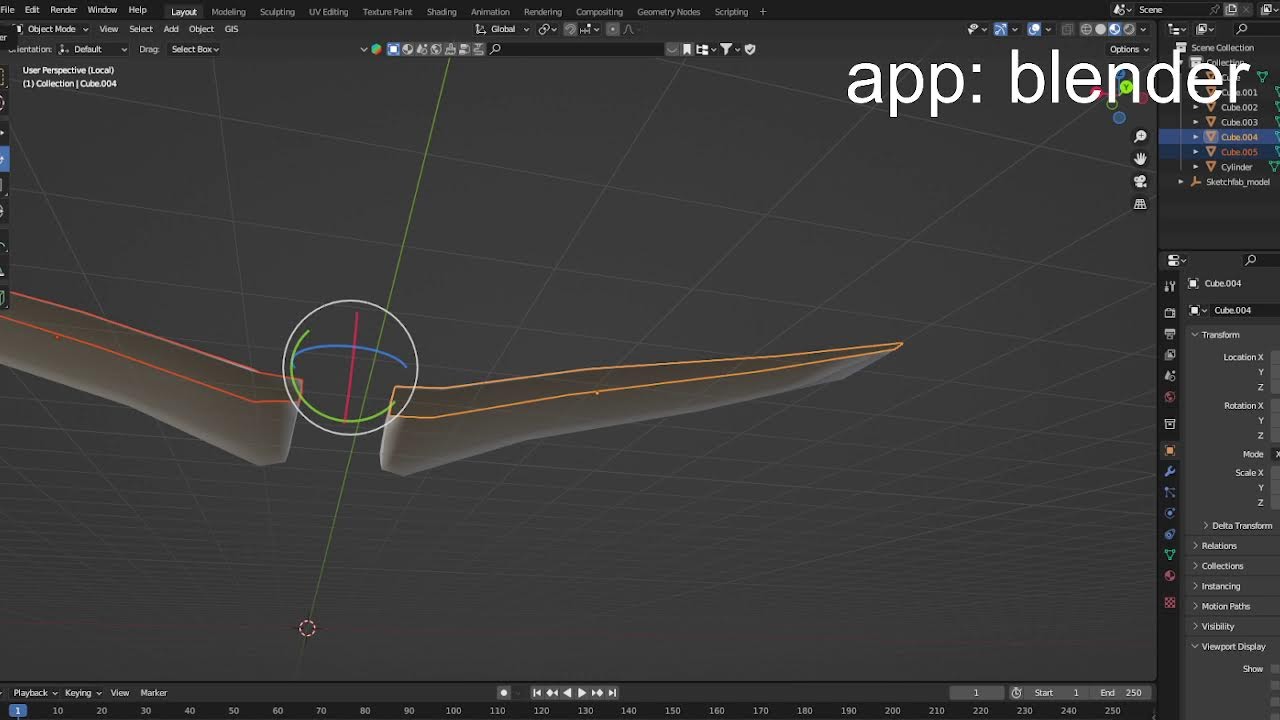Viewport: 1280px width, 720px height.
Task: Switch to the Geometry Nodes workspace tab
Action: [x=668, y=12]
